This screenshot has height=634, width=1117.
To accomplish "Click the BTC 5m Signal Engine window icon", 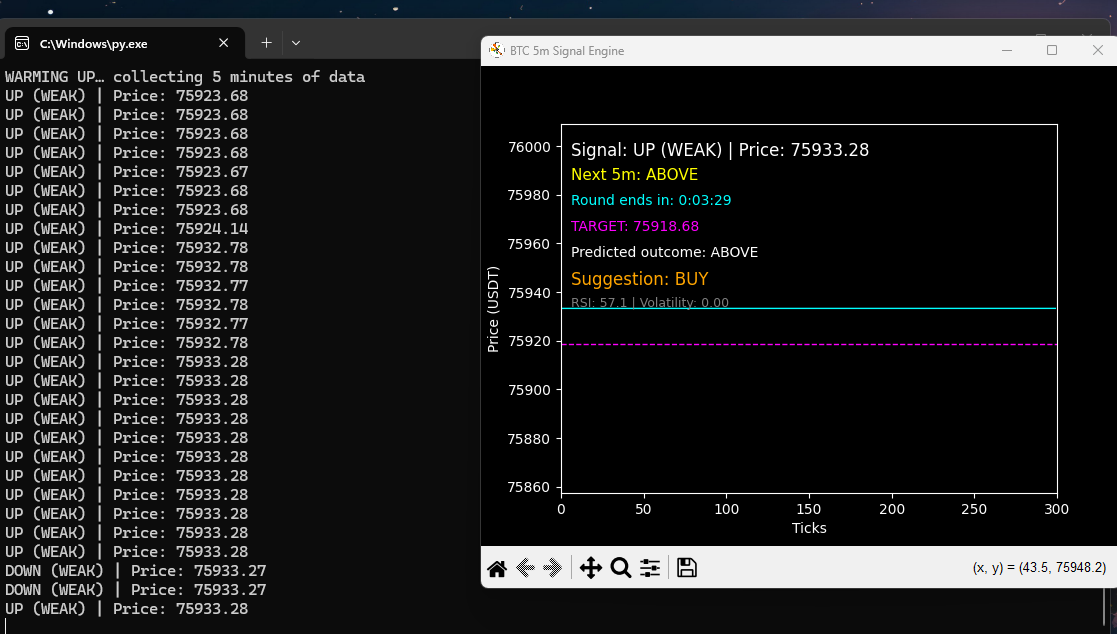I will tap(496, 50).
